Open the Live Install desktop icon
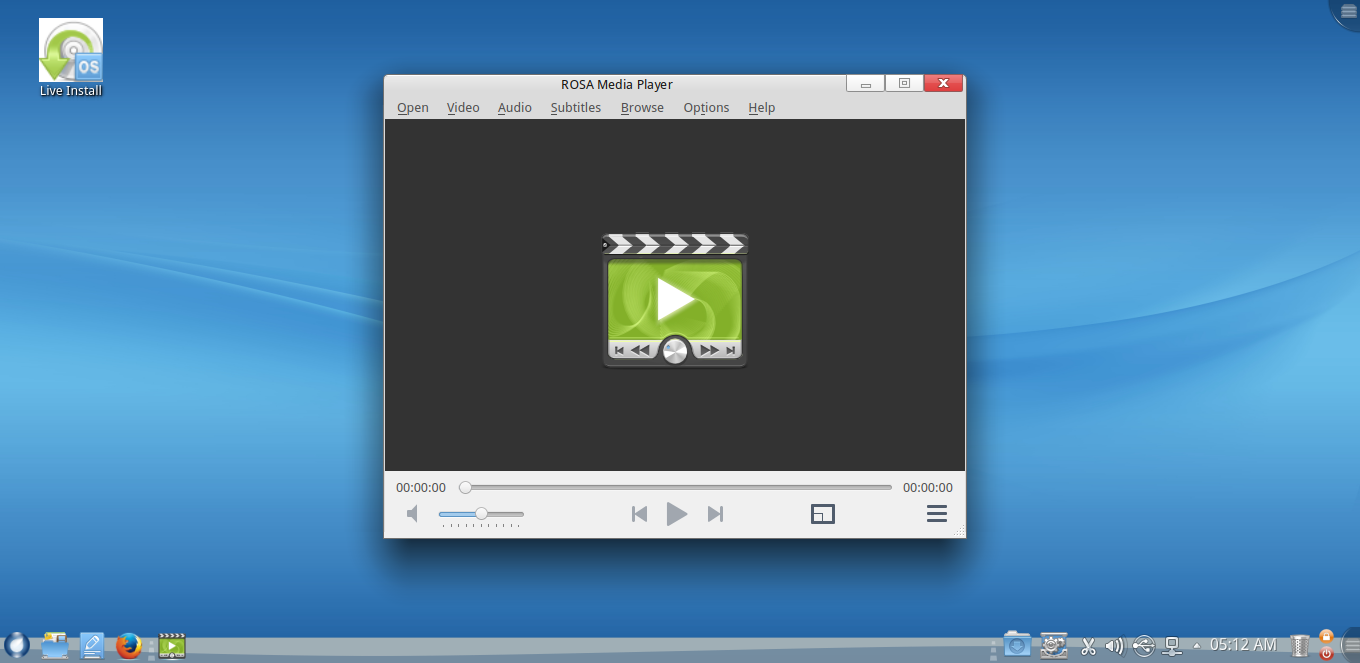Image resolution: width=1360 pixels, height=663 pixels. coord(71,57)
